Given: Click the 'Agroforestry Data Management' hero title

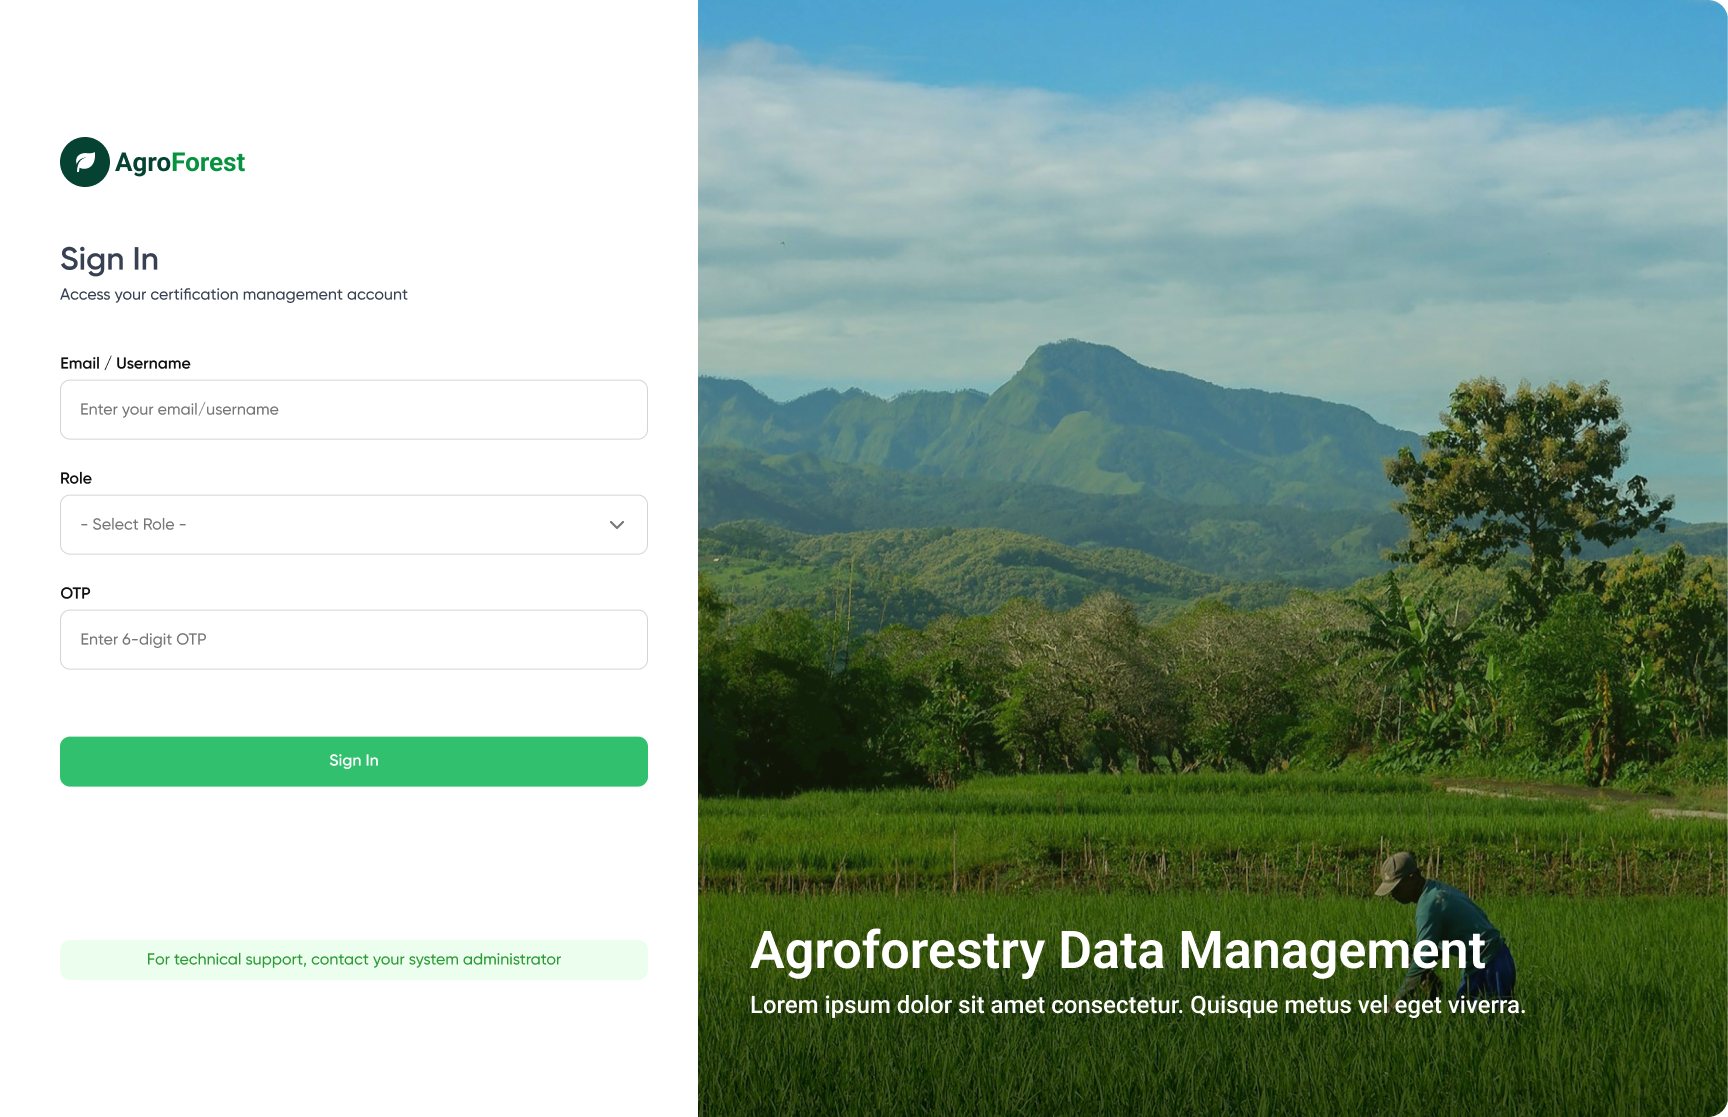Looking at the screenshot, I should coord(1119,952).
